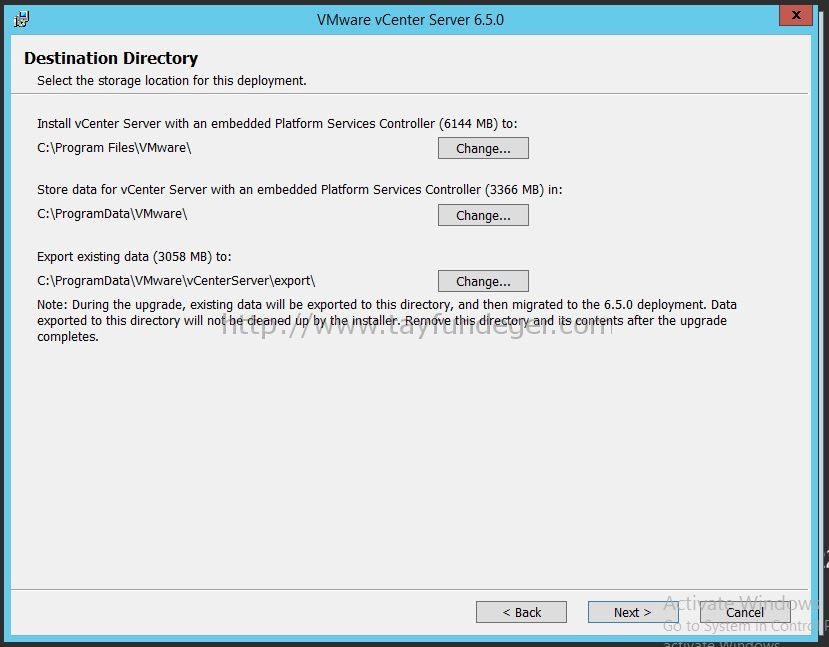Change the export existing data directory
Screen dimensions: 829x647
[483, 282]
